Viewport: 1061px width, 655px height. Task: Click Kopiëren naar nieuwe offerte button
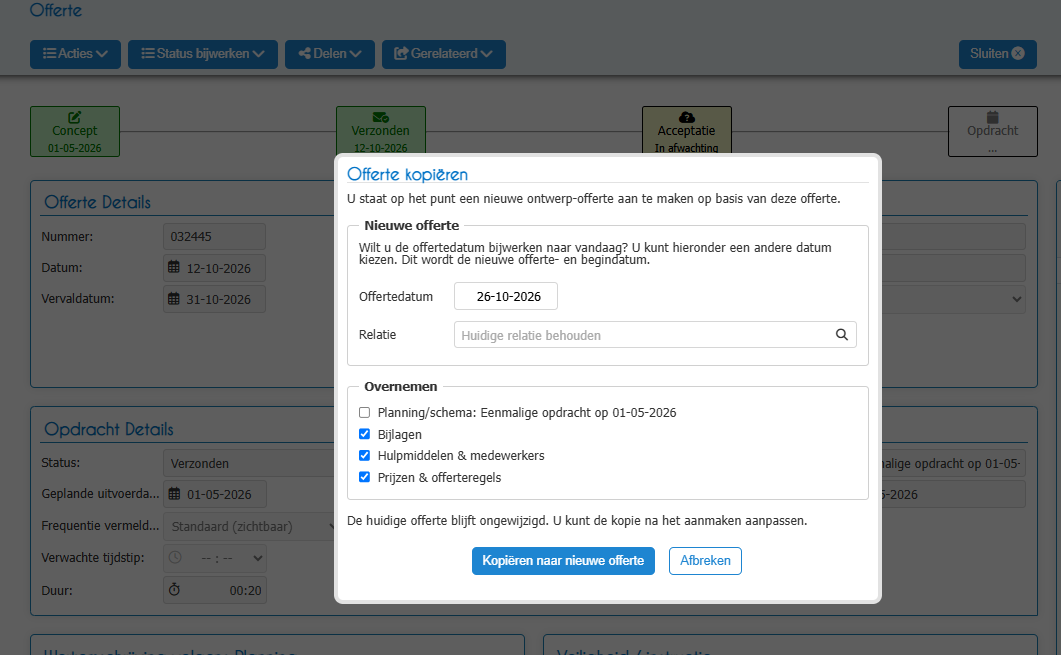[x=563, y=561]
